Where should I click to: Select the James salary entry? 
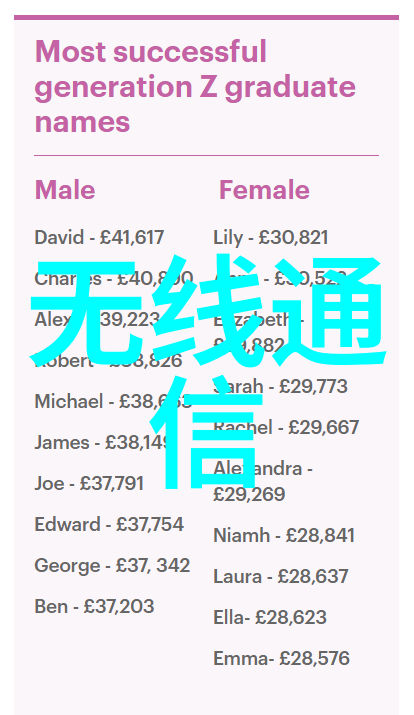click(103, 442)
